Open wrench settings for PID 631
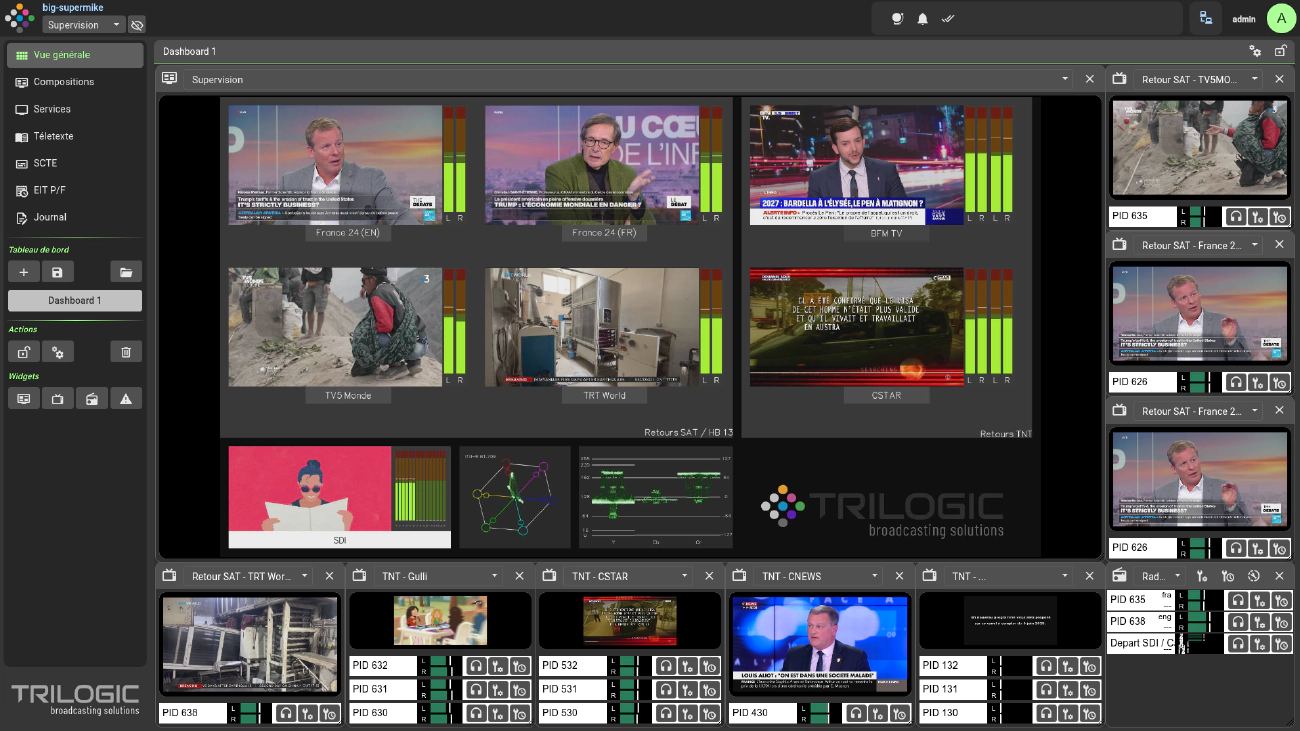This screenshot has width=1300, height=731. click(498, 689)
